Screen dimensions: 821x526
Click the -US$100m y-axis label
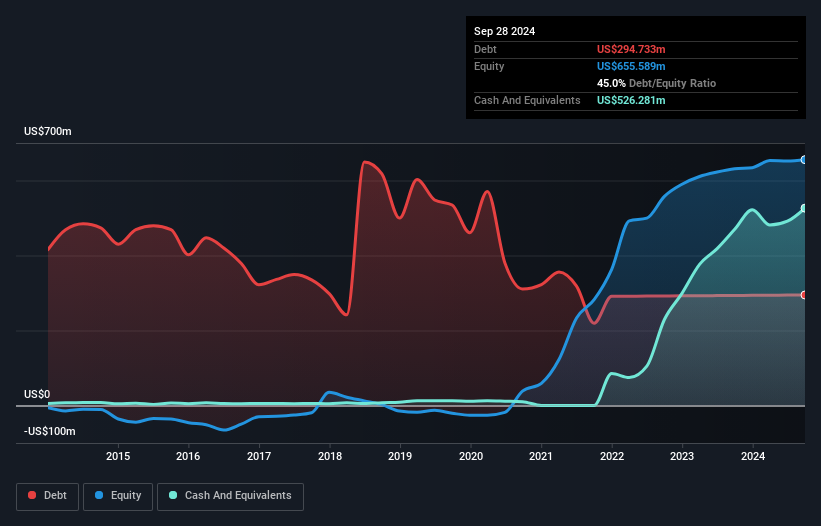(50, 431)
